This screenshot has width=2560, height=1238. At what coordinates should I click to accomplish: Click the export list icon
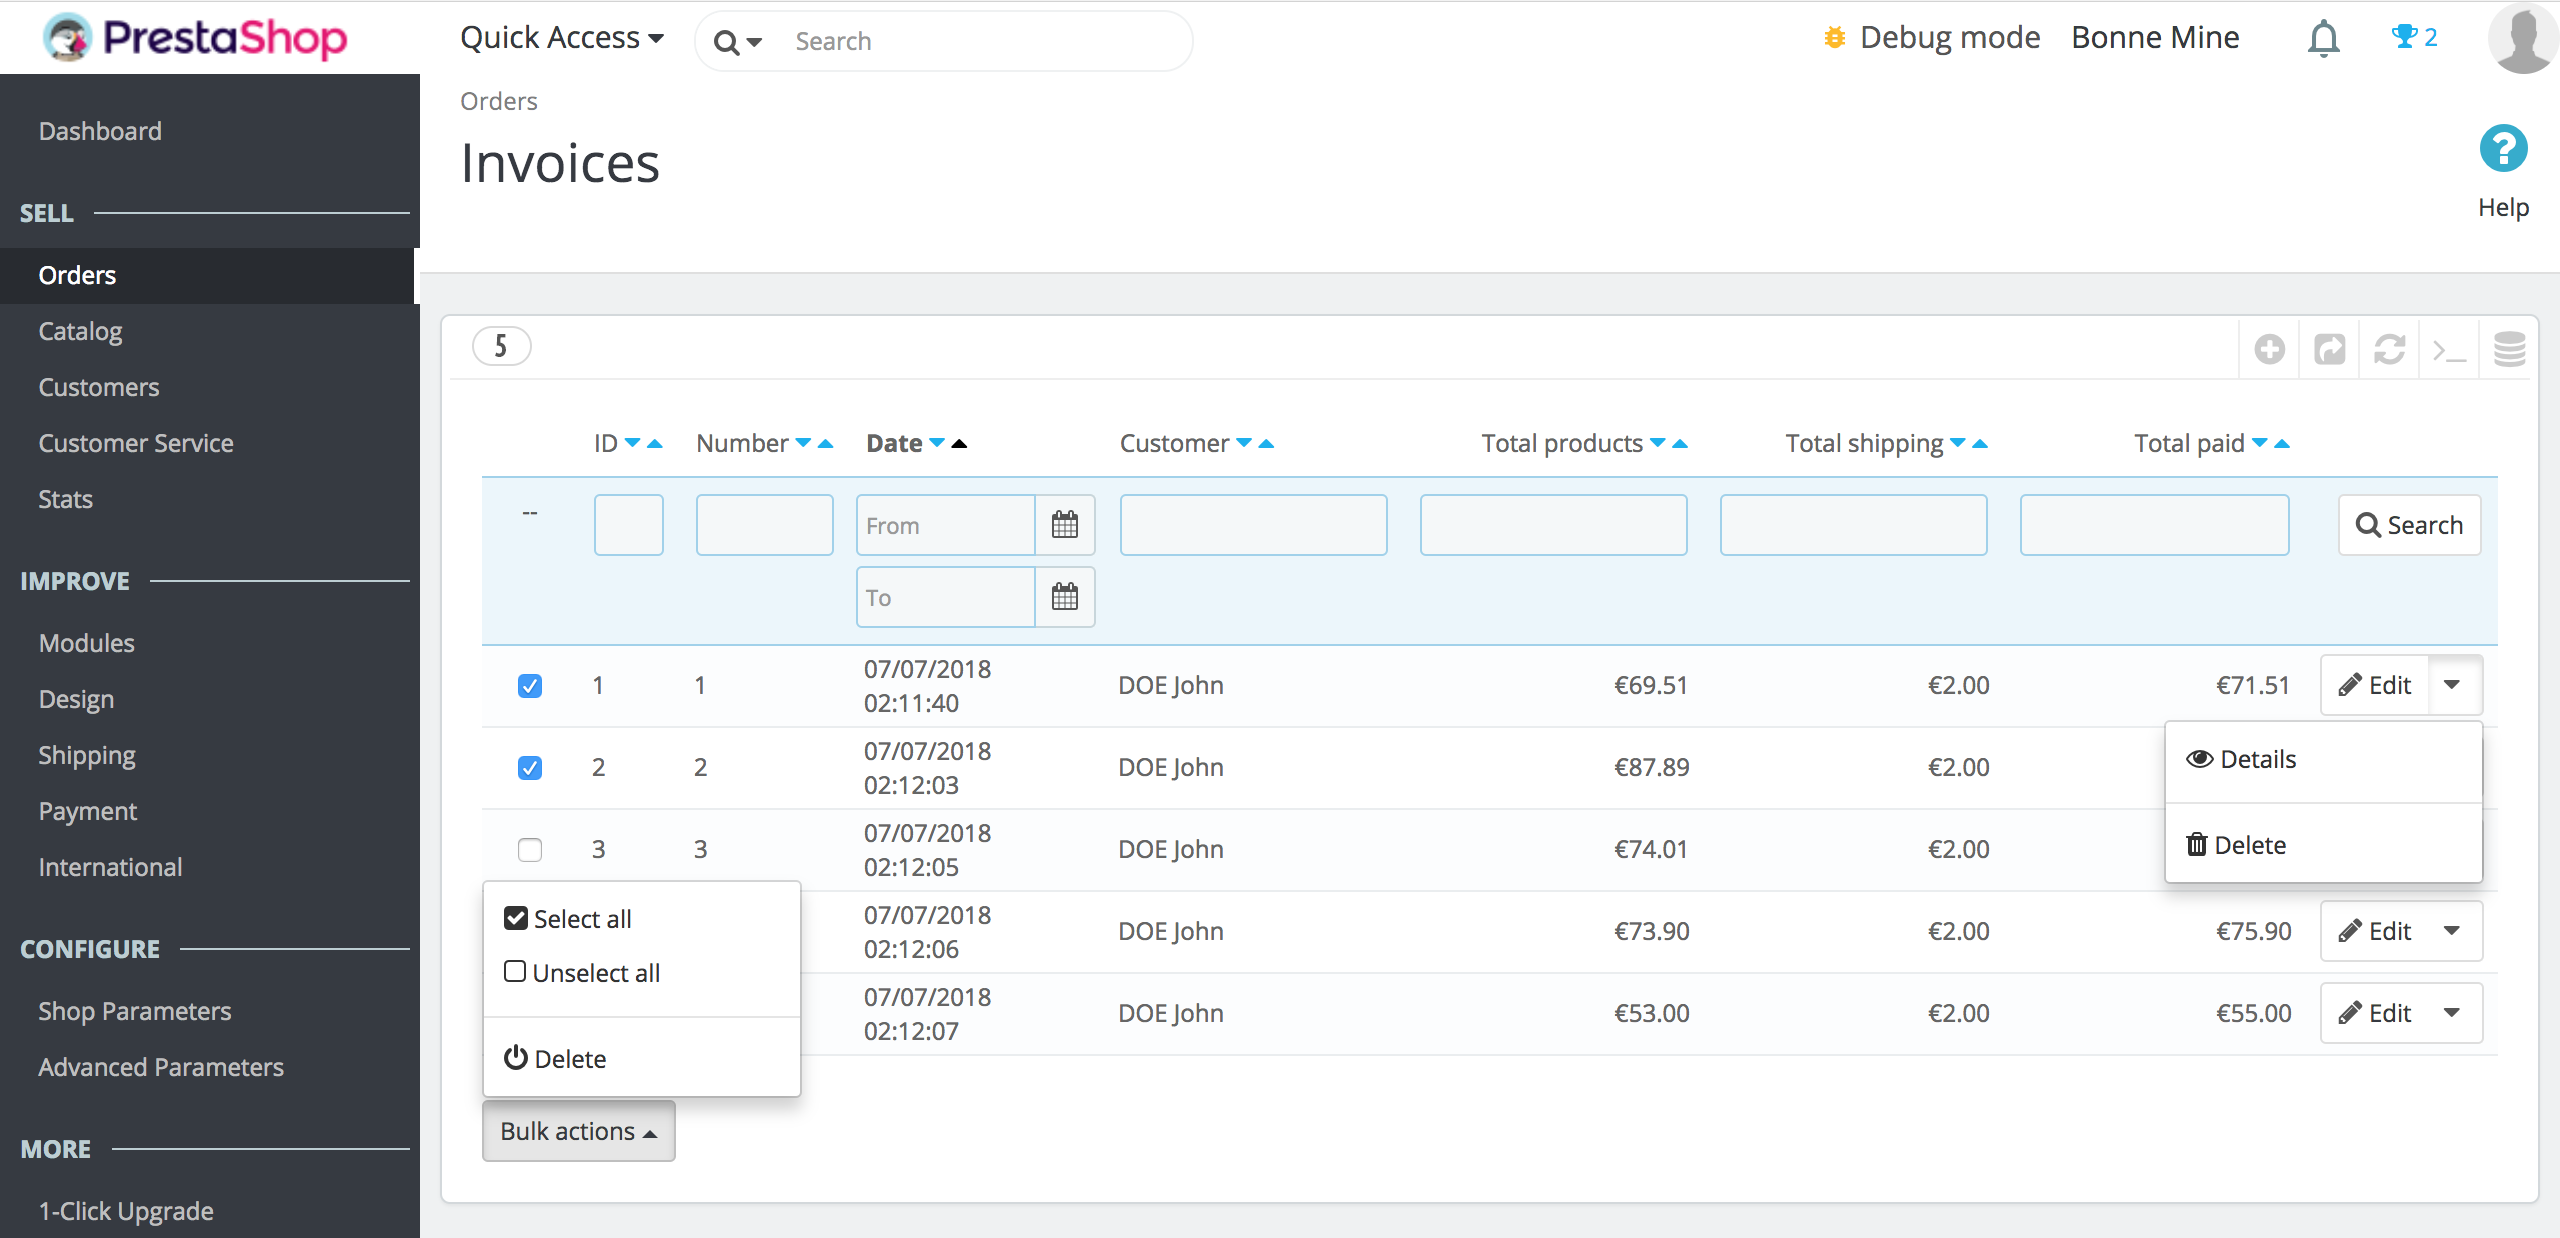click(x=2329, y=349)
